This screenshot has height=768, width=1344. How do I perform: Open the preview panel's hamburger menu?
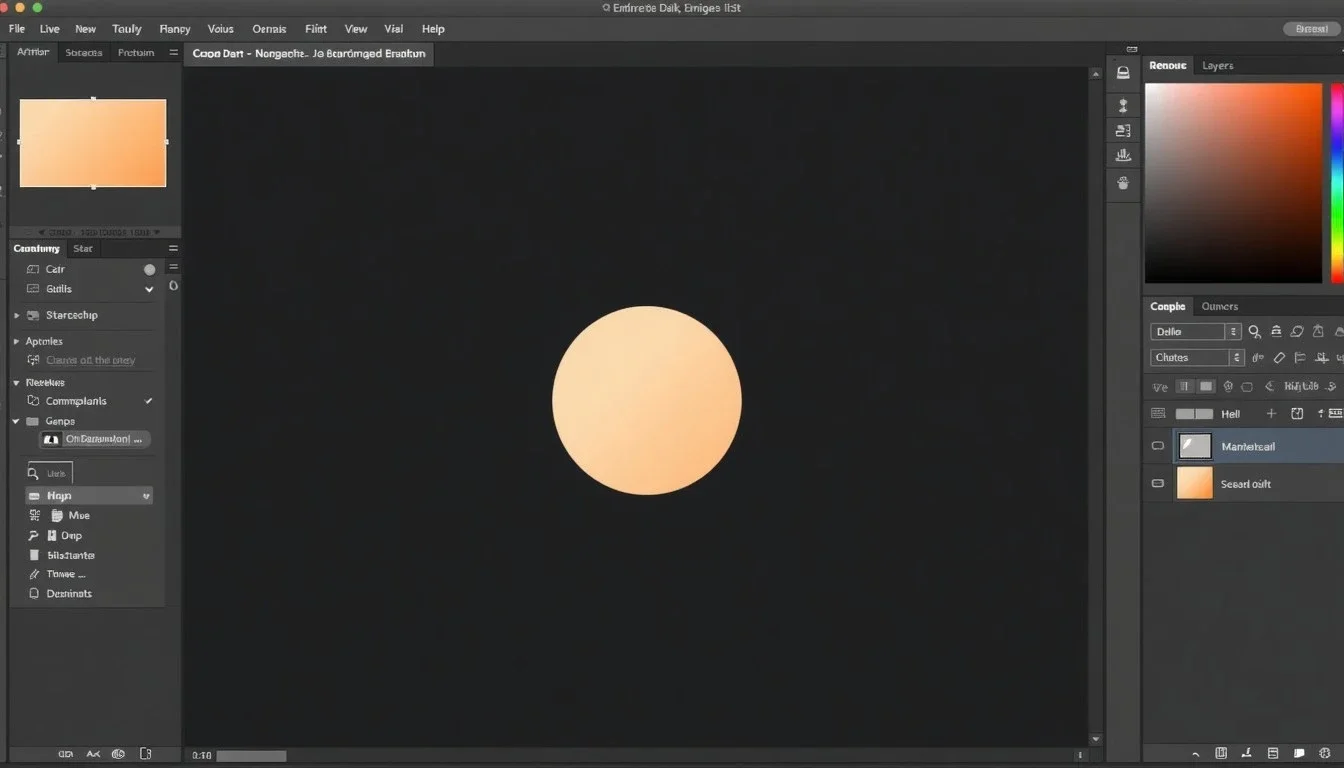point(173,52)
